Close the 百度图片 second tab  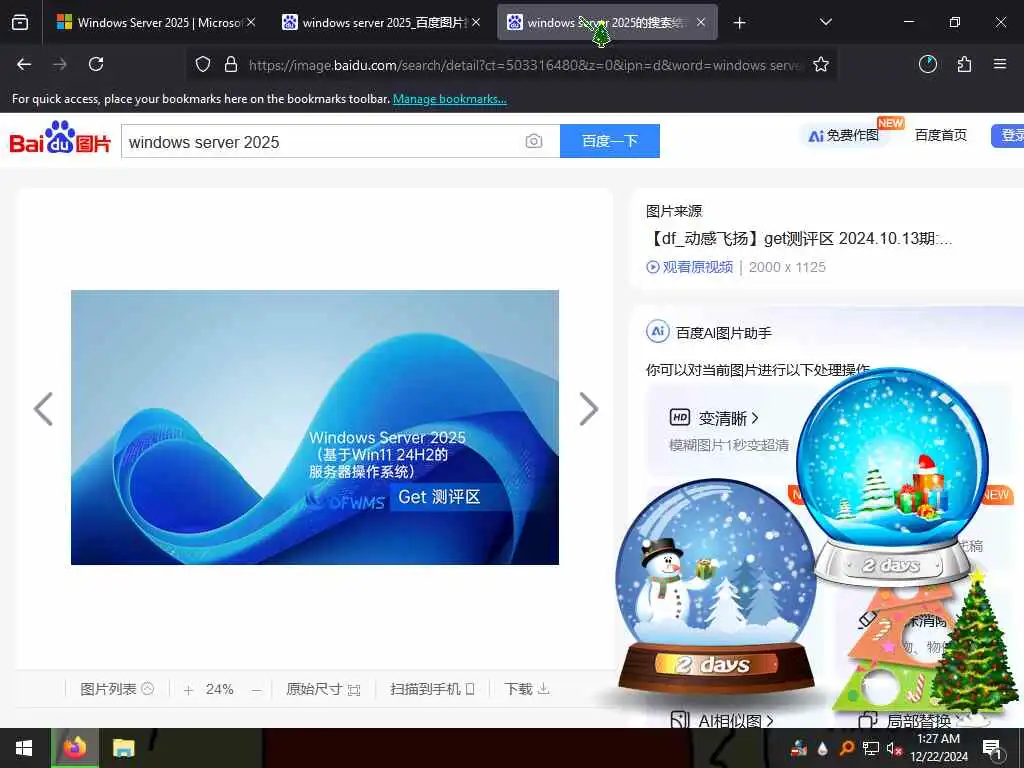click(x=476, y=22)
